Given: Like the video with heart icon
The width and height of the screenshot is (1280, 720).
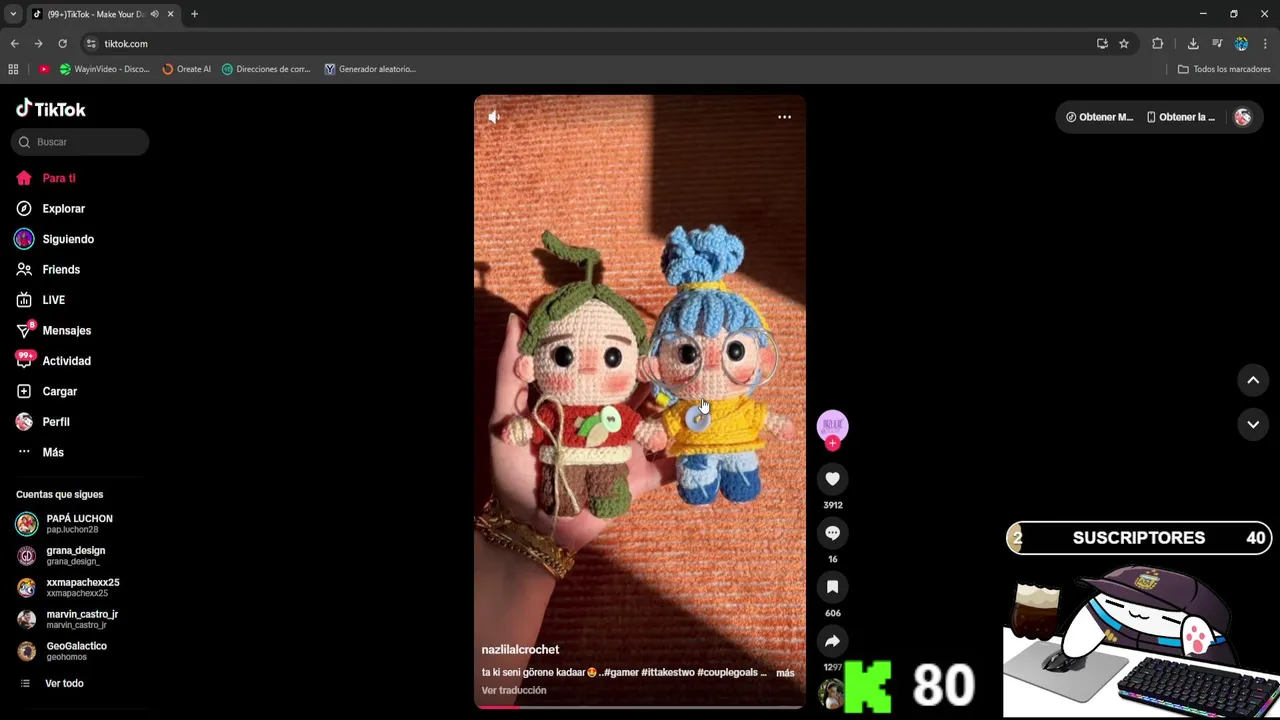Looking at the screenshot, I should (832, 479).
